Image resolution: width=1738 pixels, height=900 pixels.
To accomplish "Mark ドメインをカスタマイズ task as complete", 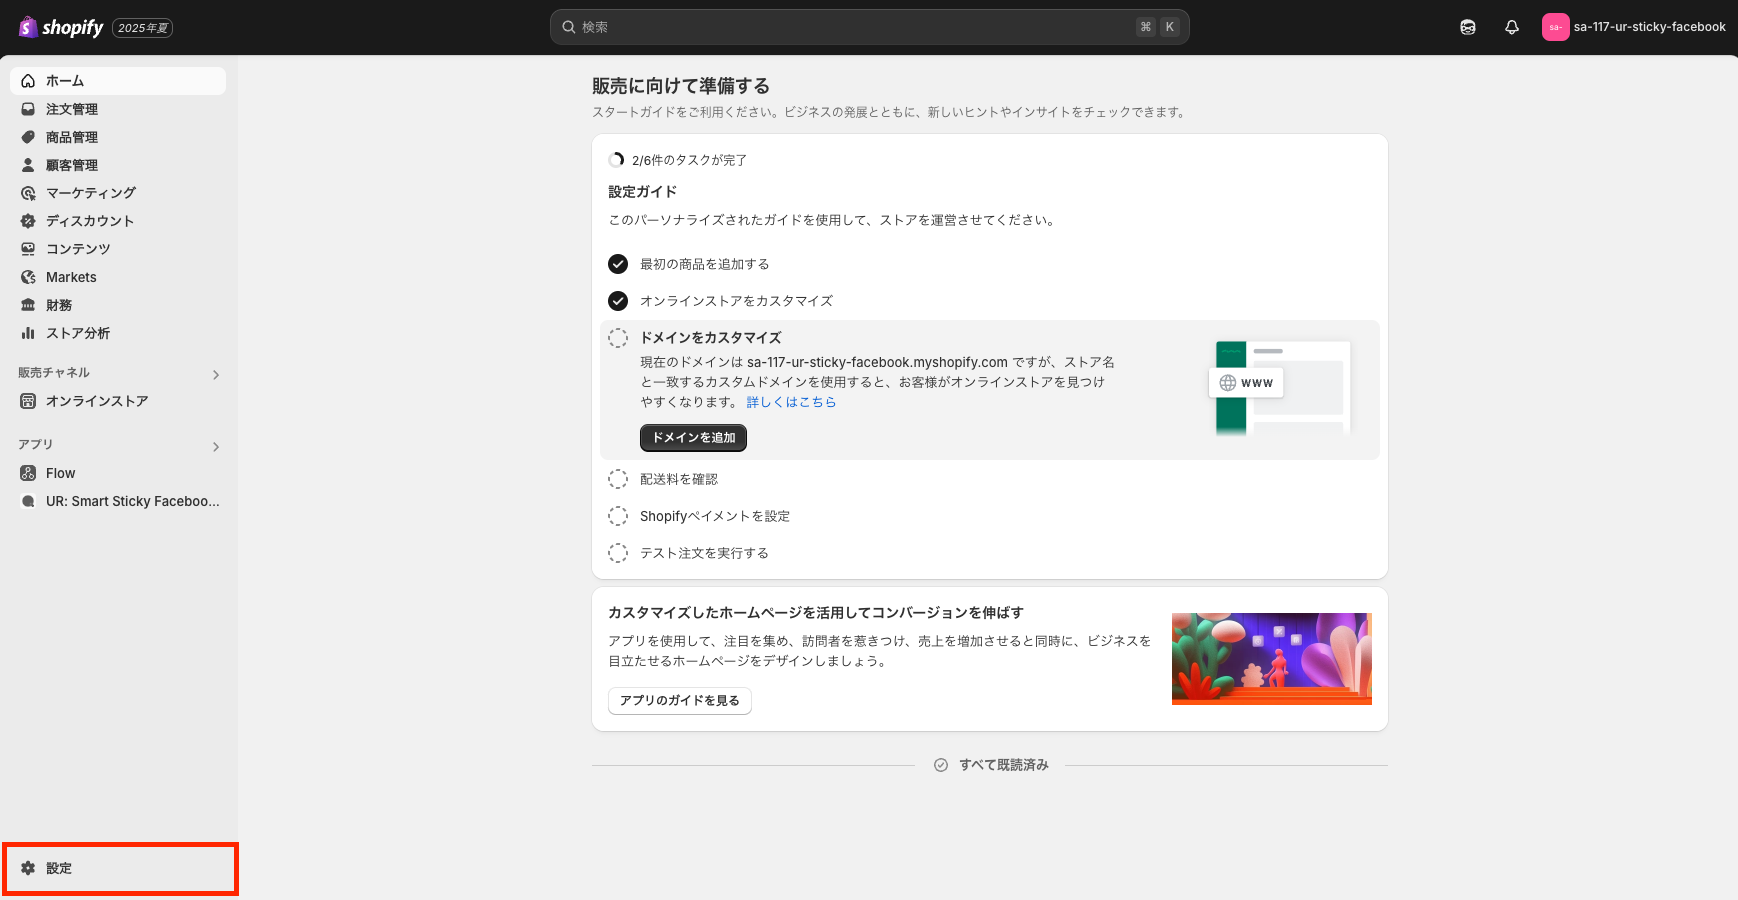I will (x=618, y=338).
